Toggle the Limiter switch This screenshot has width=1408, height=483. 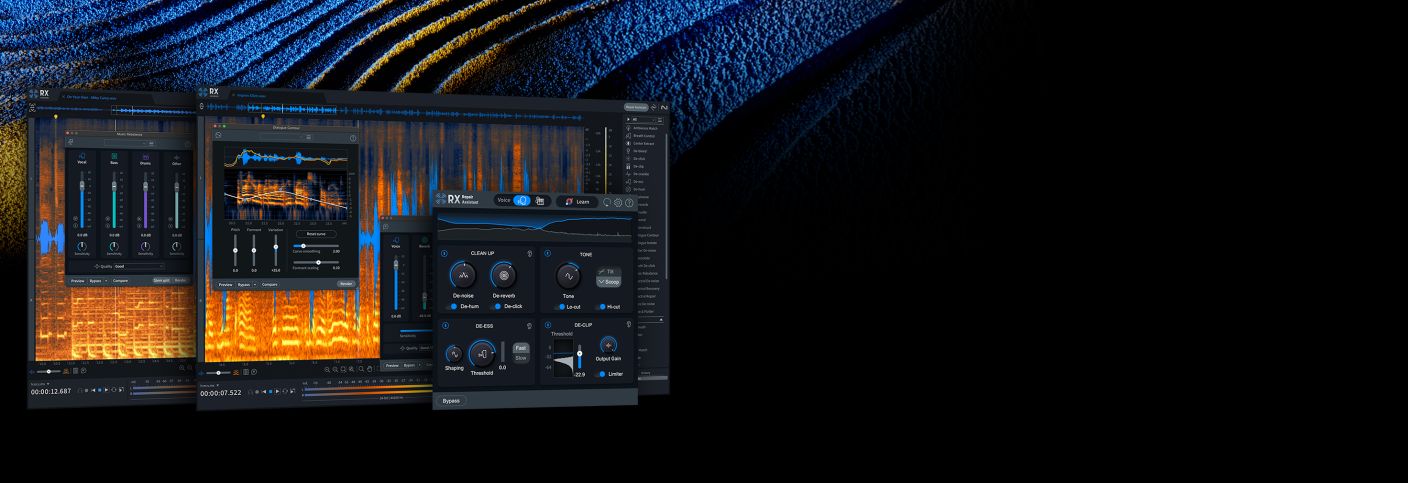602,373
